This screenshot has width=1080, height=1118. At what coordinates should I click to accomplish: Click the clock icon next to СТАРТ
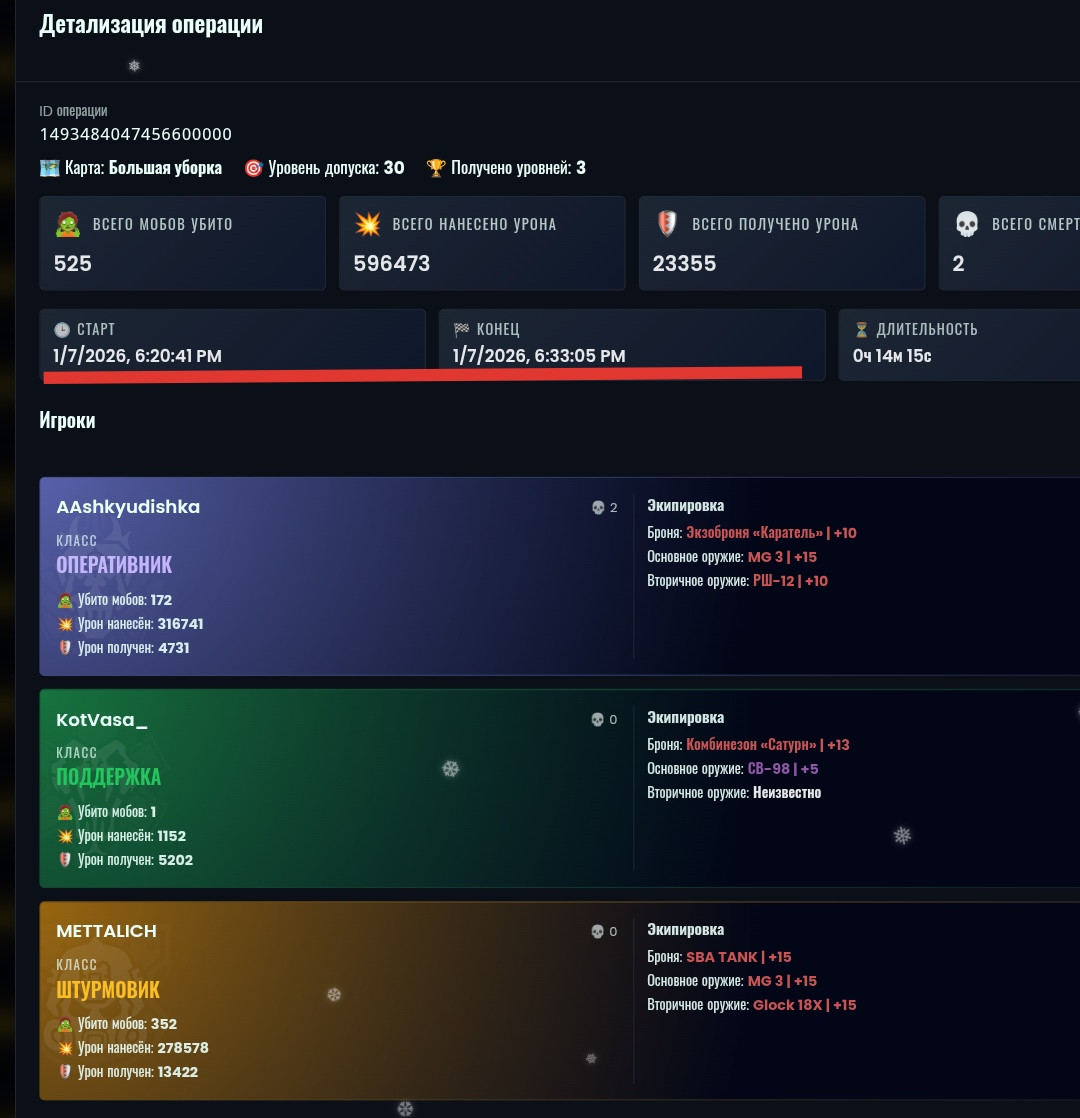[x=62, y=329]
